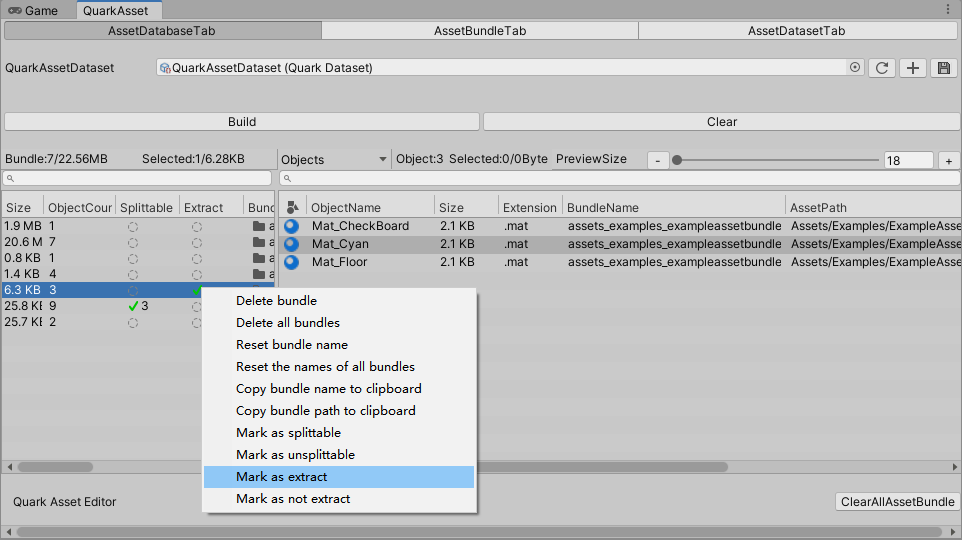This screenshot has height=540, width=962.
Task: Click the refresh dataset icon
Action: click(x=882, y=68)
